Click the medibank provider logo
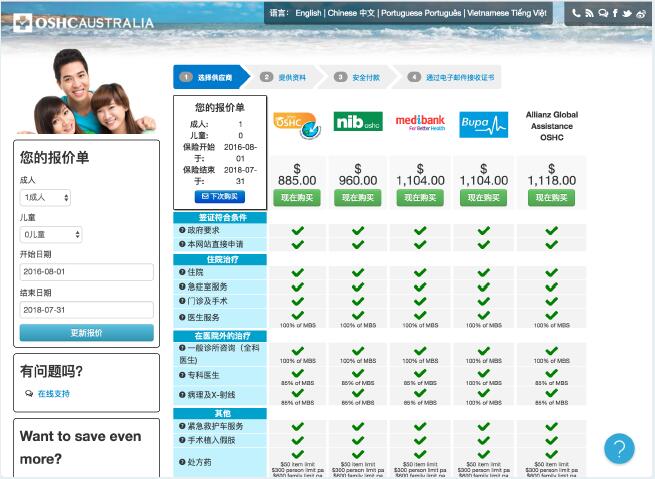Image resolution: width=655 pixels, height=479 pixels. tap(420, 122)
